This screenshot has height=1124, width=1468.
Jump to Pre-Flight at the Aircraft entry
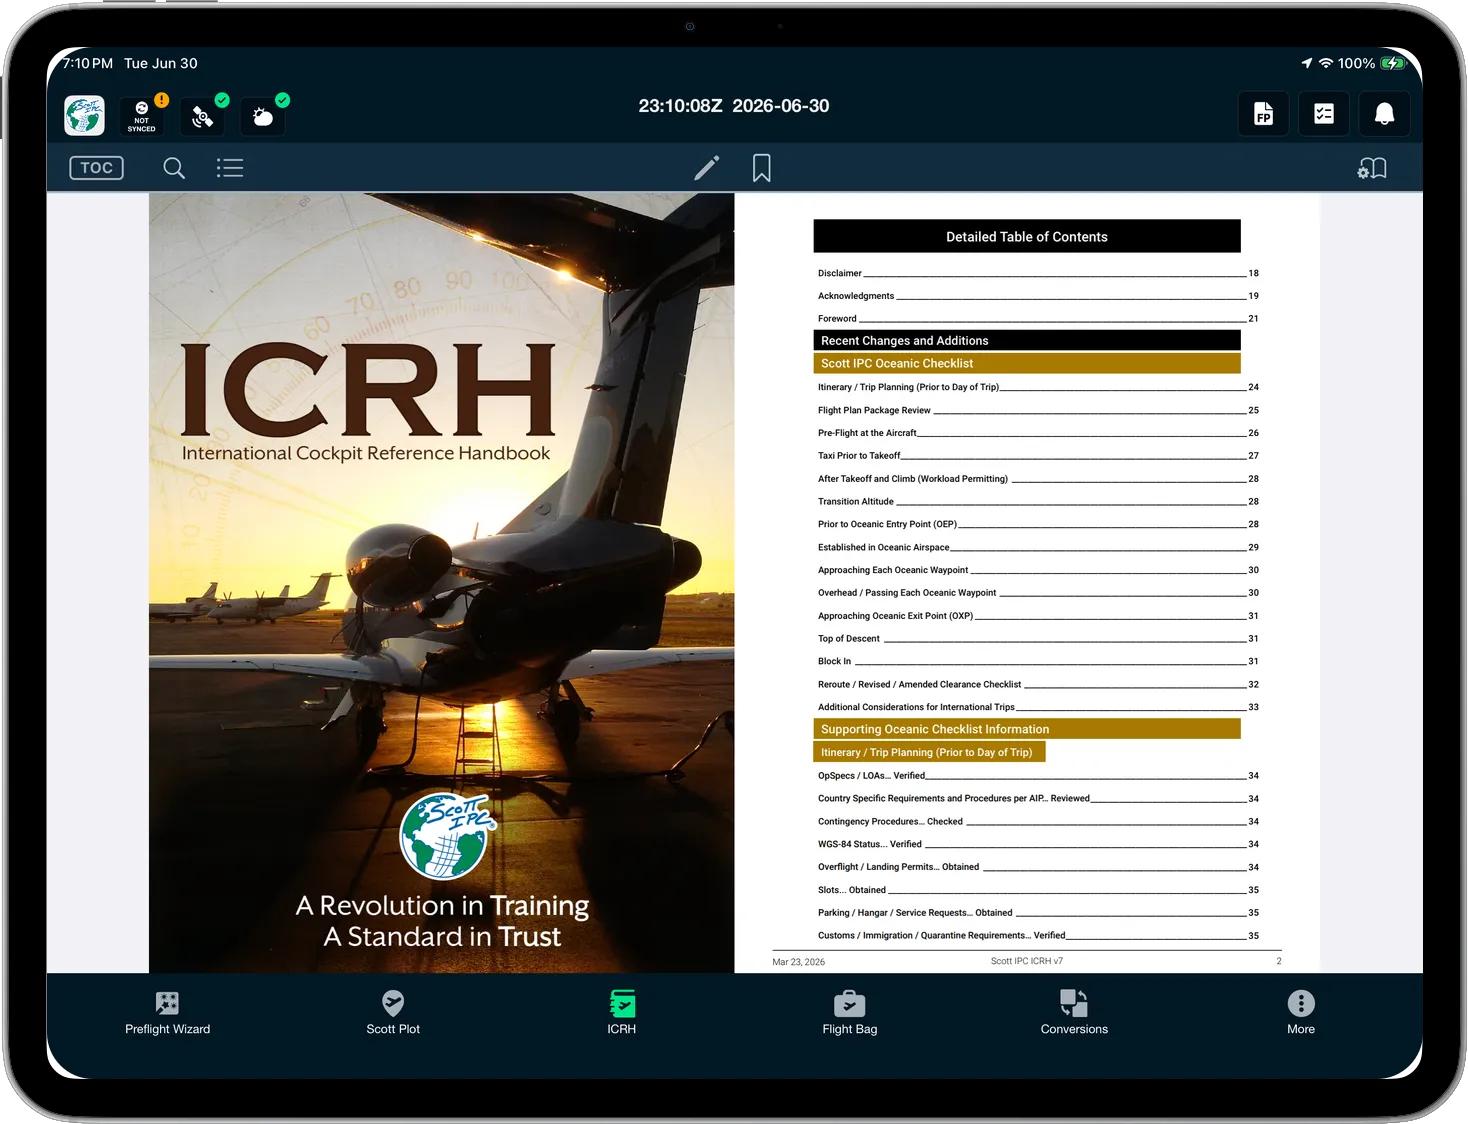[1038, 433]
